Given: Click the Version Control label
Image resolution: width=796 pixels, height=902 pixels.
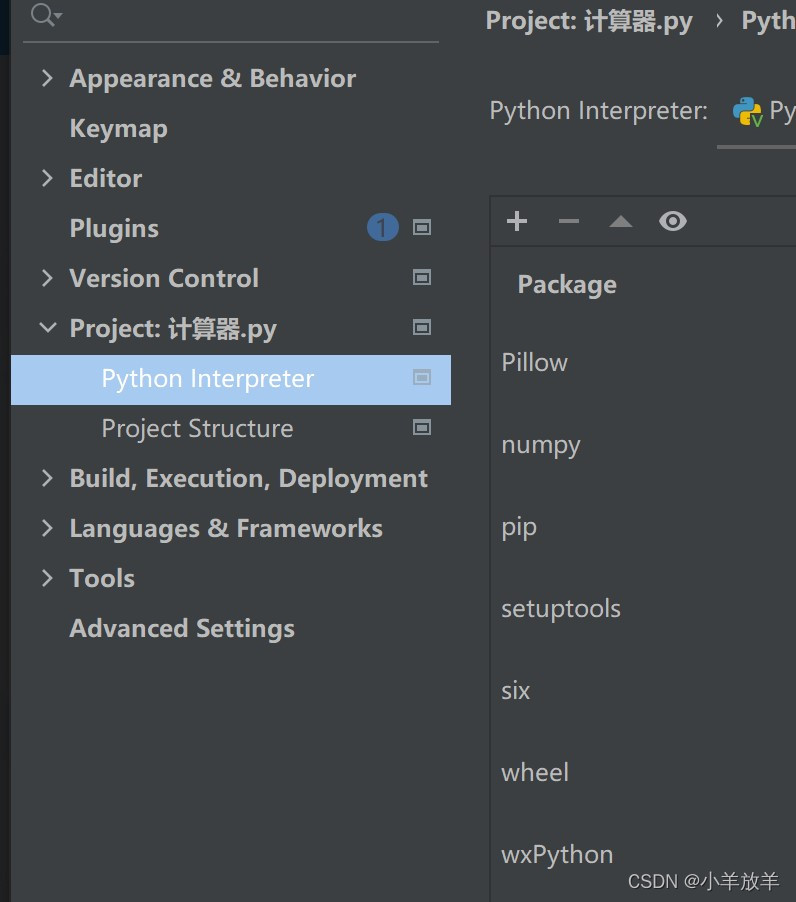Looking at the screenshot, I should (164, 278).
